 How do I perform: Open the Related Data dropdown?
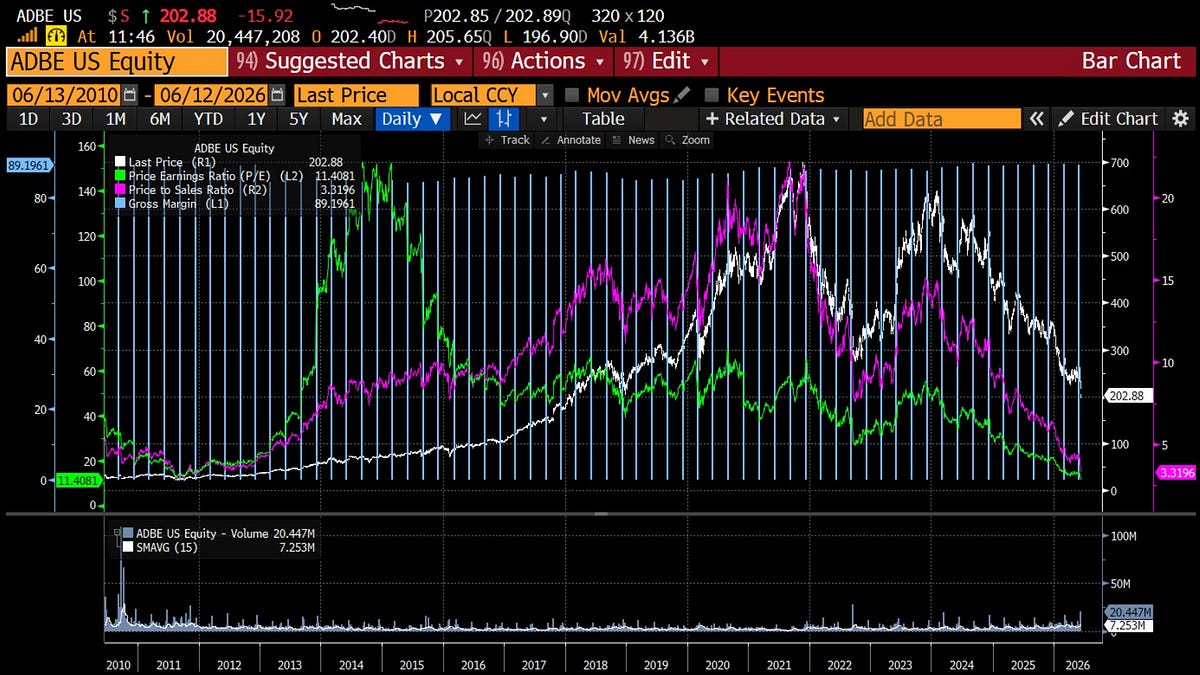pyautogui.click(x=774, y=119)
